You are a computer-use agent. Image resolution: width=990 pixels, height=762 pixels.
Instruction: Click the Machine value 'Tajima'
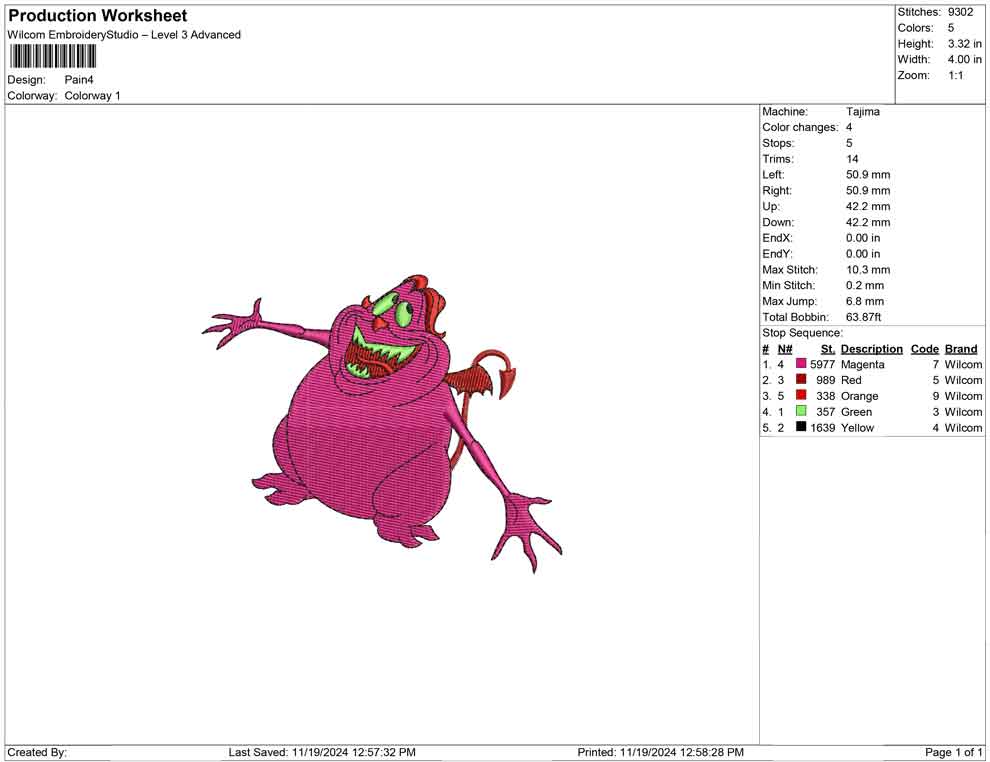click(862, 112)
